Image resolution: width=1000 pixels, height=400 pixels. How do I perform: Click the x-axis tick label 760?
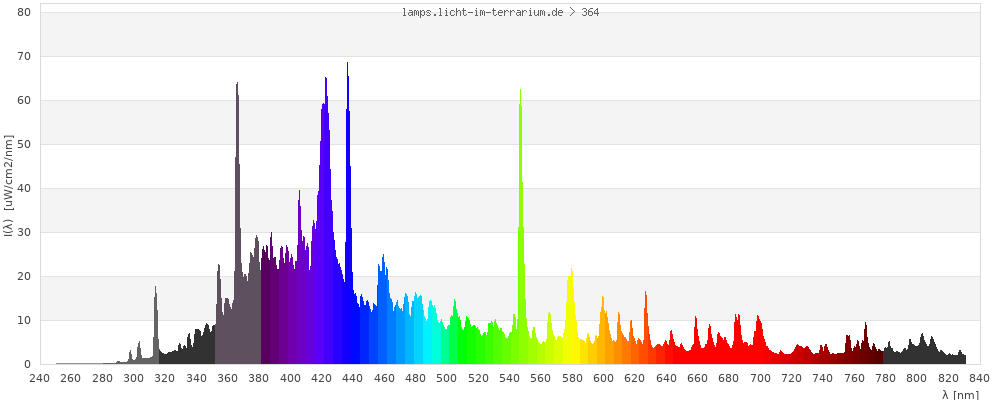tap(855, 378)
